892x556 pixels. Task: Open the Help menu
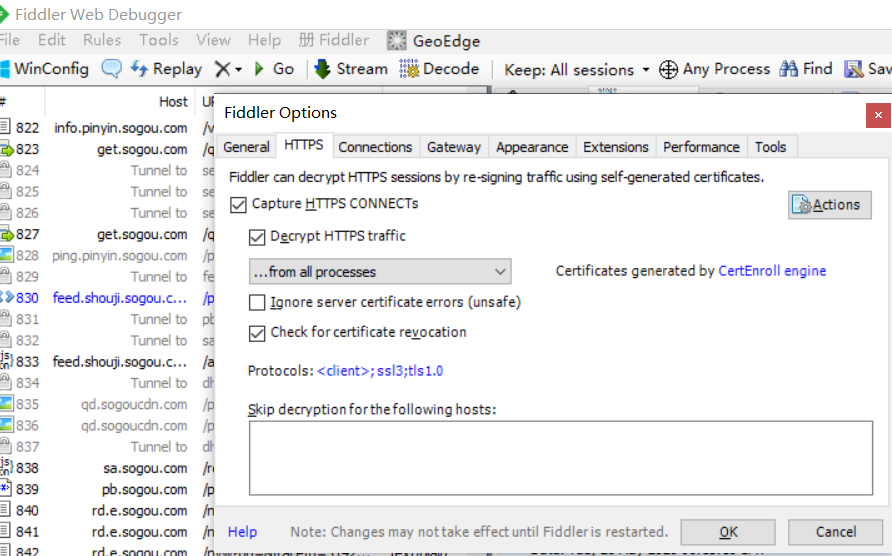point(264,40)
